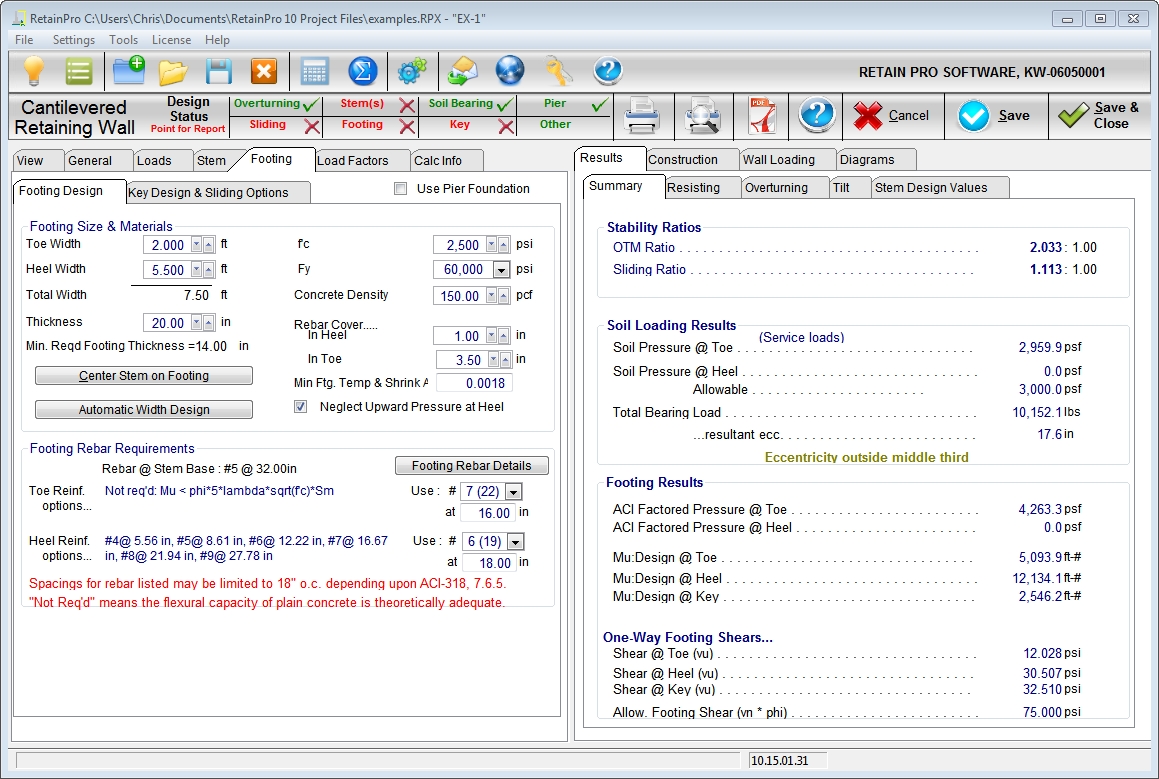Viewport: 1159px width, 779px height.
Task: Print using the printer icon
Action: (x=642, y=116)
